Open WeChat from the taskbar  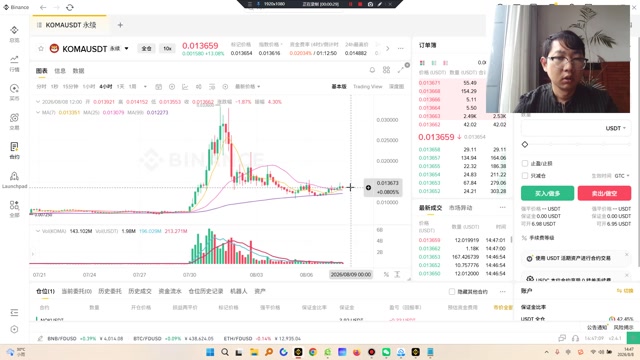click(x=386, y=352)
